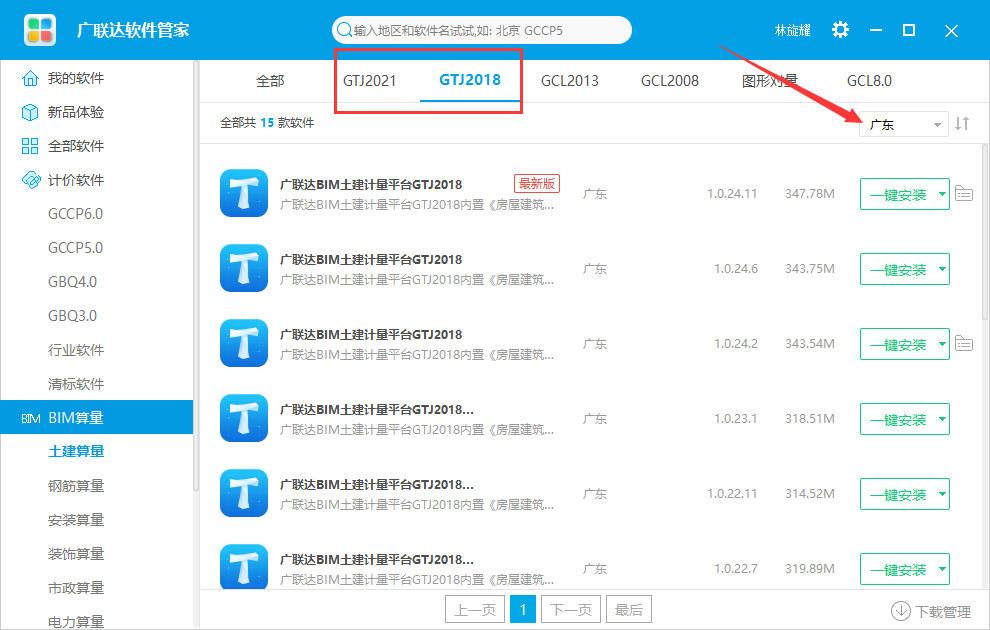Click the 最新版 tag on first row
The width and height of the screenshot is (990, 630).
pyautogui.click(x=537, y=184)
